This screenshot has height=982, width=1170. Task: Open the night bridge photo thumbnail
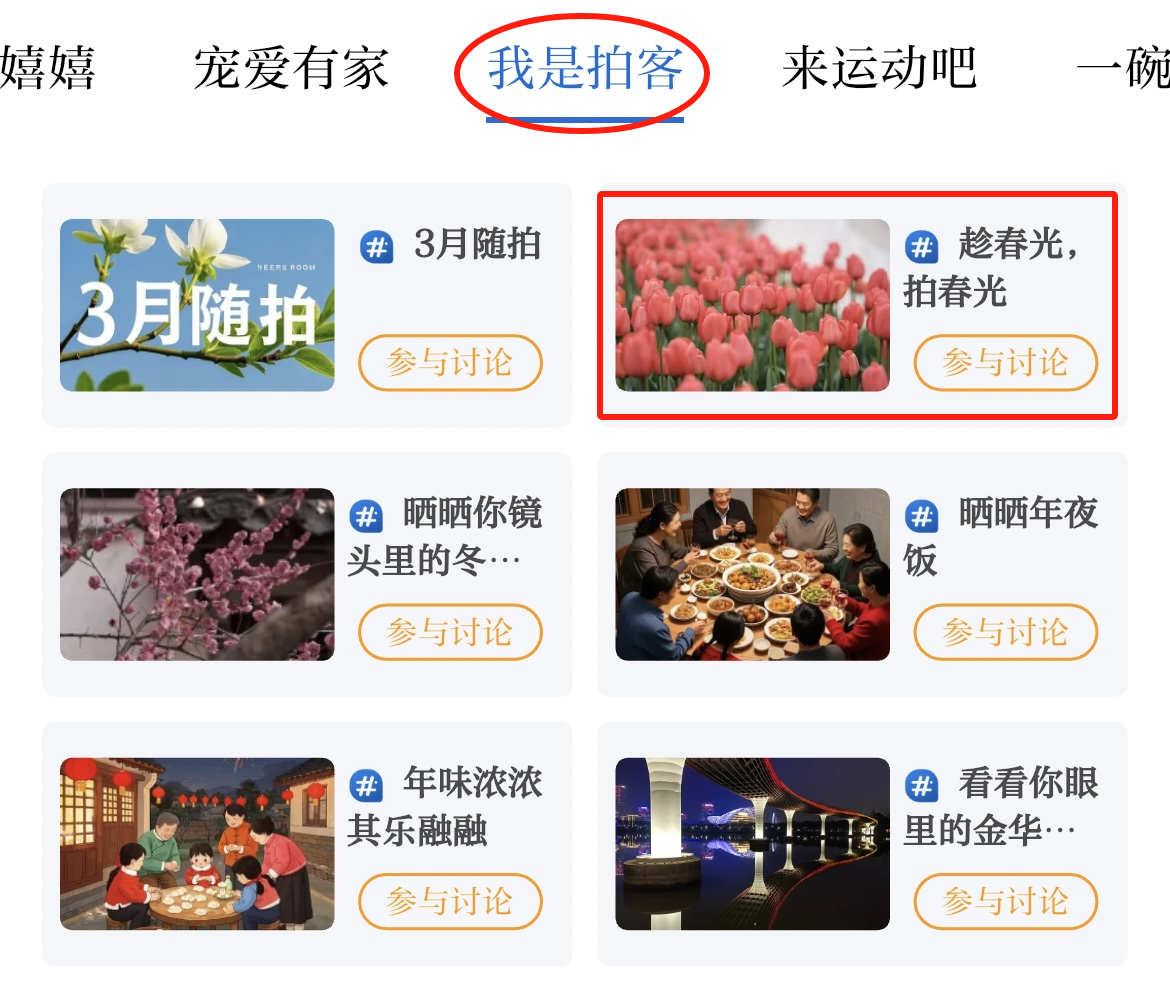[x=752, y=844]
